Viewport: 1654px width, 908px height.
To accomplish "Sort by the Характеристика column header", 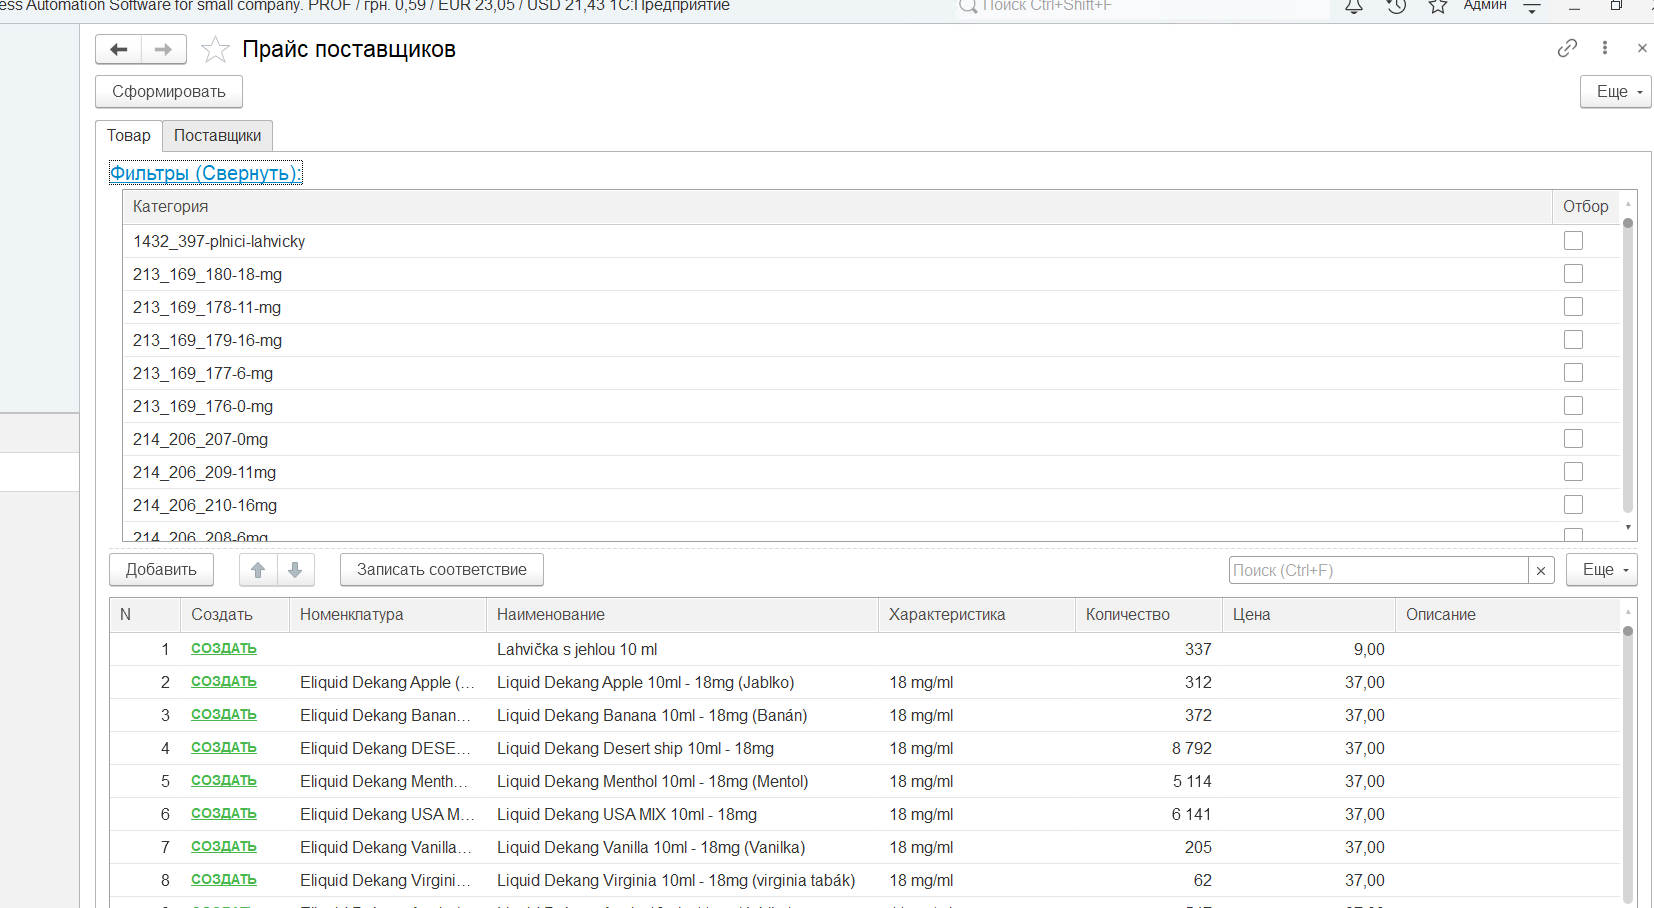I will (977, 615).
